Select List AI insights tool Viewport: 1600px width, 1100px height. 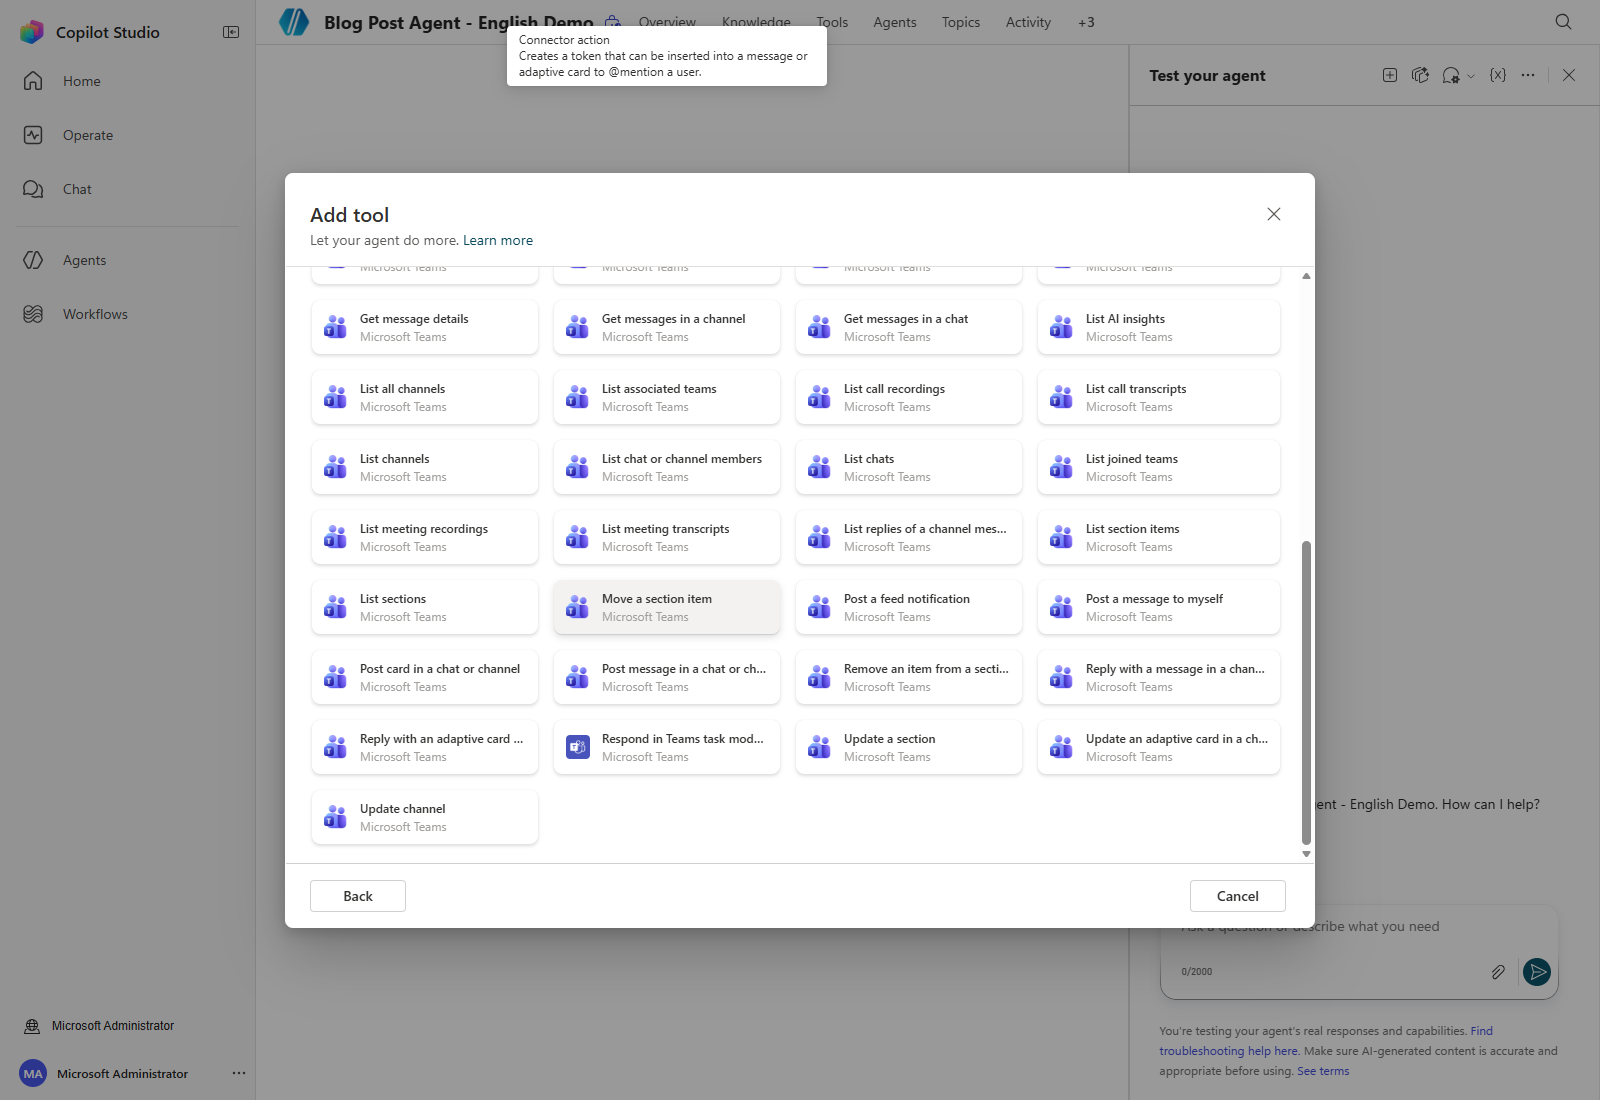(x=1159, y=327)
